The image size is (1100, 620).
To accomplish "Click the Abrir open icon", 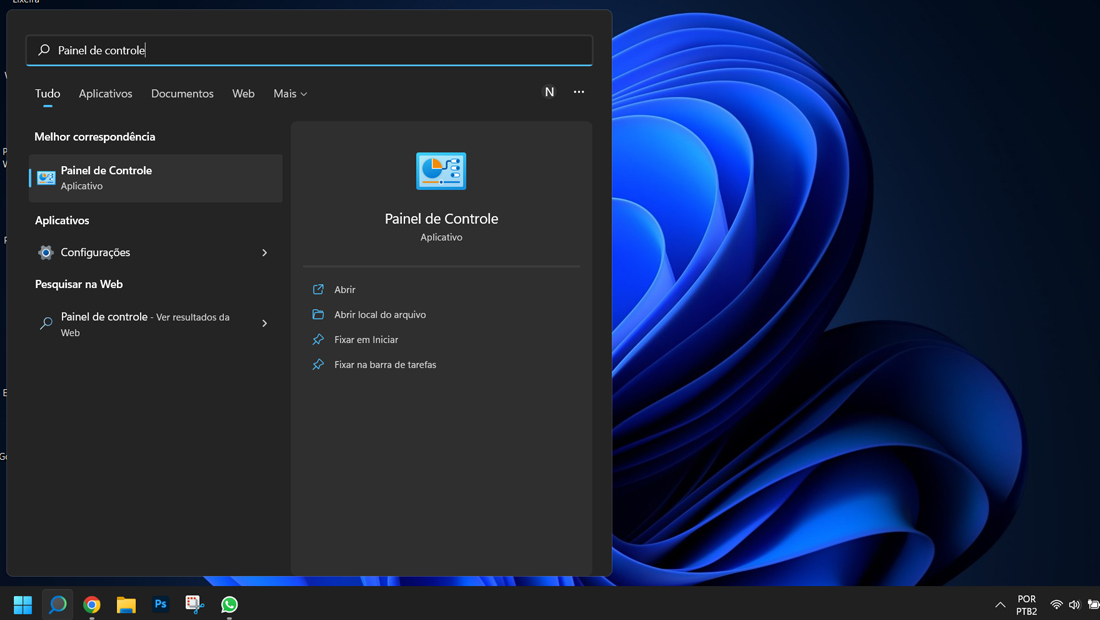I will coord(318,290).
